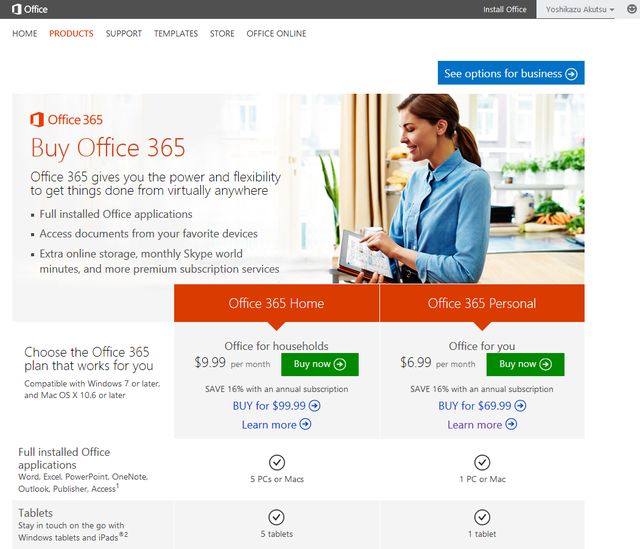The image size is (640, 549).
Task: Open Learn more for Office 365 Home
Action: (276, 425)
